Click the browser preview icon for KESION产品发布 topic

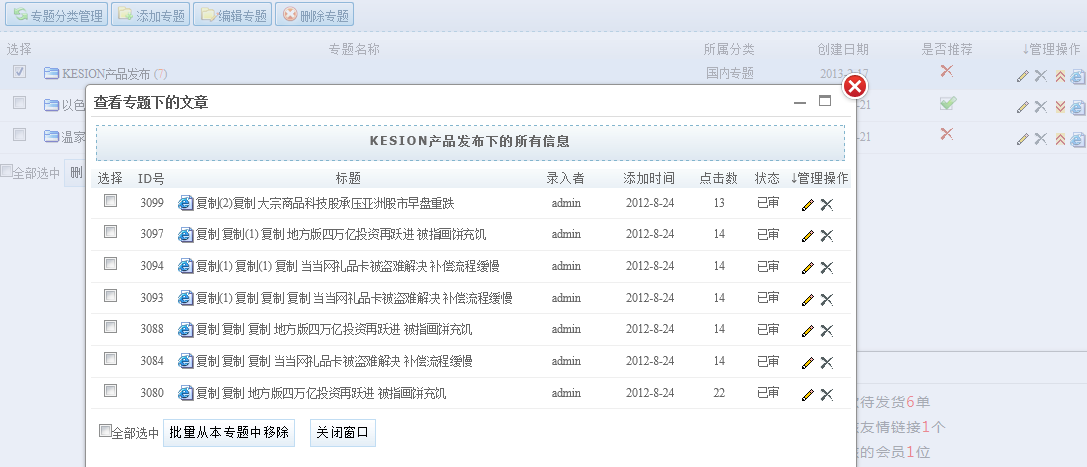click(x=1077, y=76)
